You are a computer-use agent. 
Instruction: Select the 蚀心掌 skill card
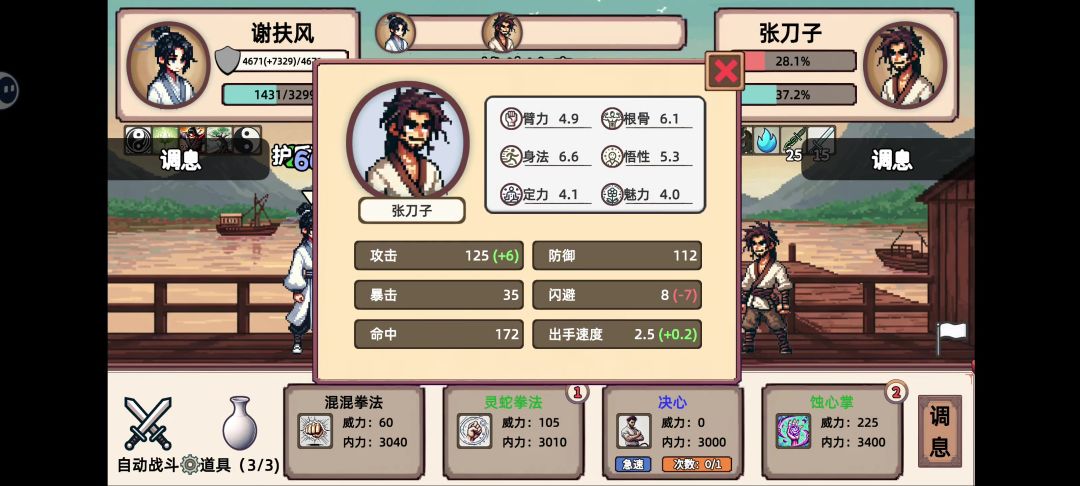click(x=832, y=432)
